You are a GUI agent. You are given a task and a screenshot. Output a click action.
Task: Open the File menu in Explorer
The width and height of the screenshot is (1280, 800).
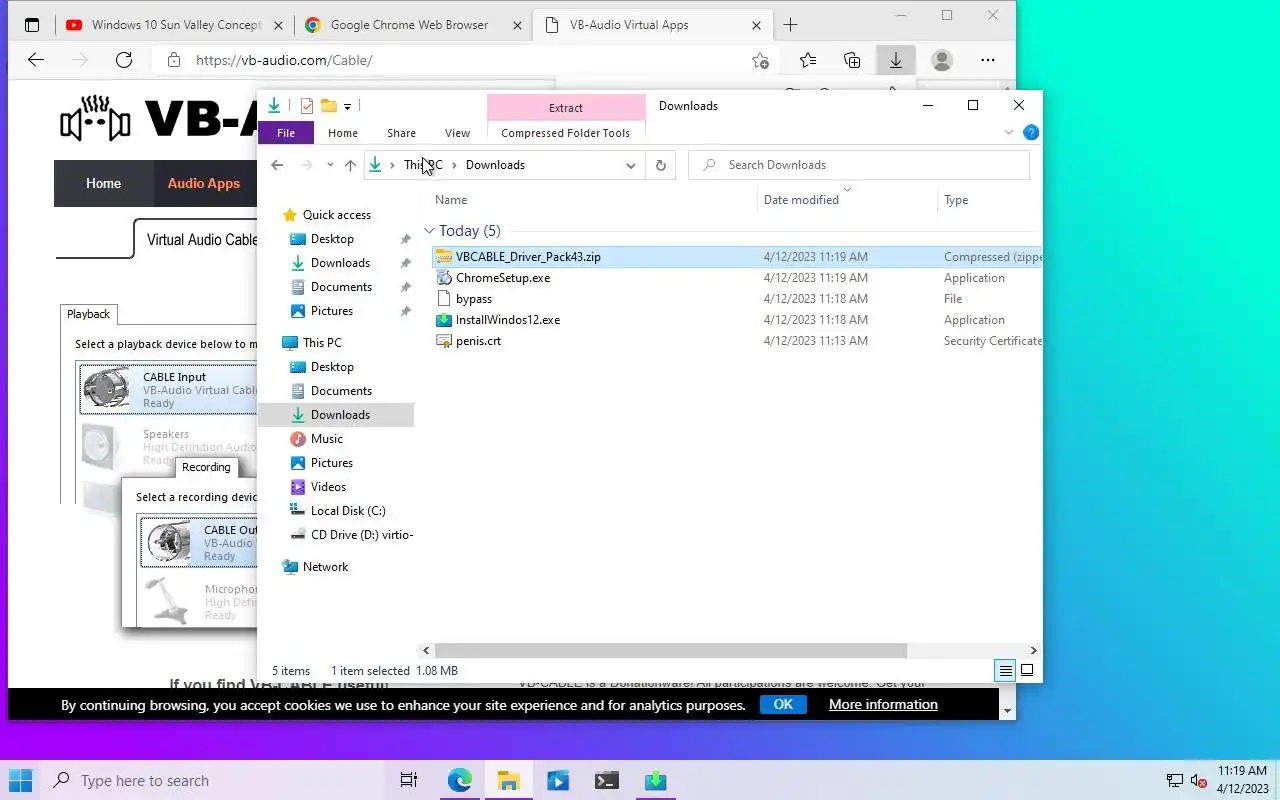pos(286,133)
